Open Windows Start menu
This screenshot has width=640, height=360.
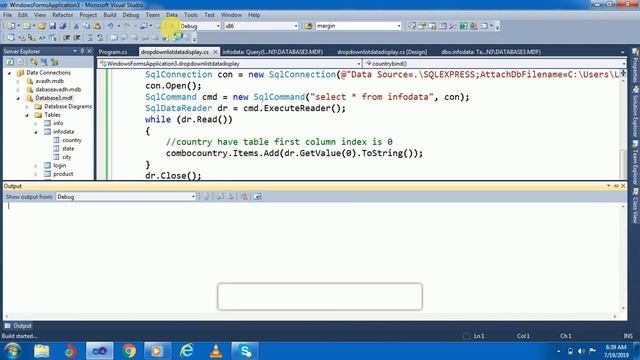(13, 351)
